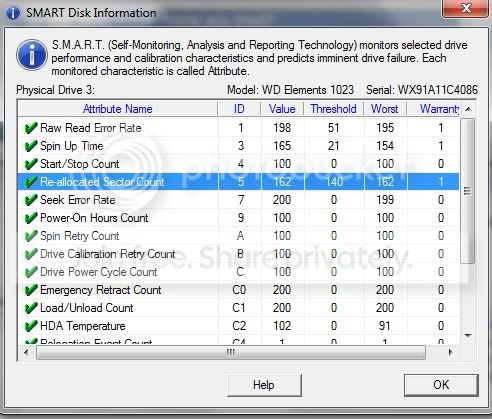
Task: Click the checkmark beside Seek Error Rate
Action: click(x=31, y=200)
